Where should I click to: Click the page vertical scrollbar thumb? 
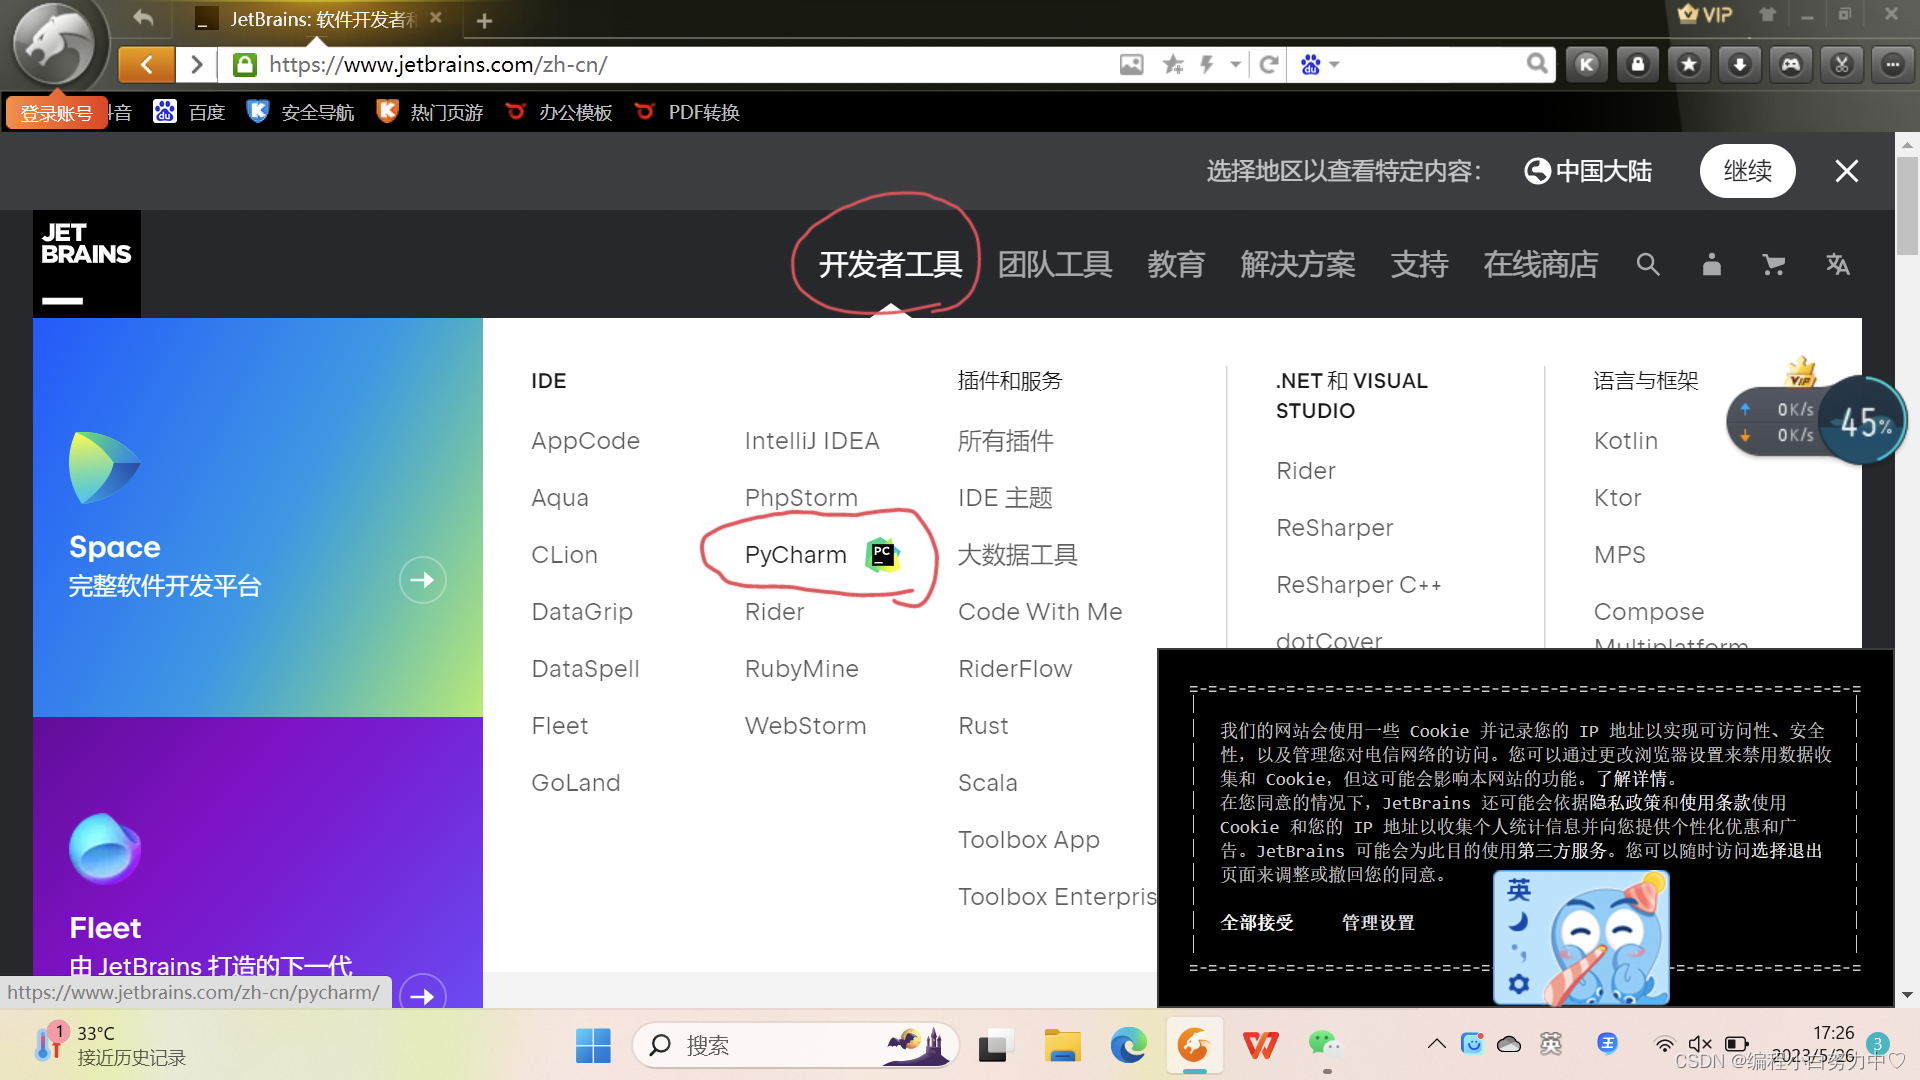point(1907,205)
